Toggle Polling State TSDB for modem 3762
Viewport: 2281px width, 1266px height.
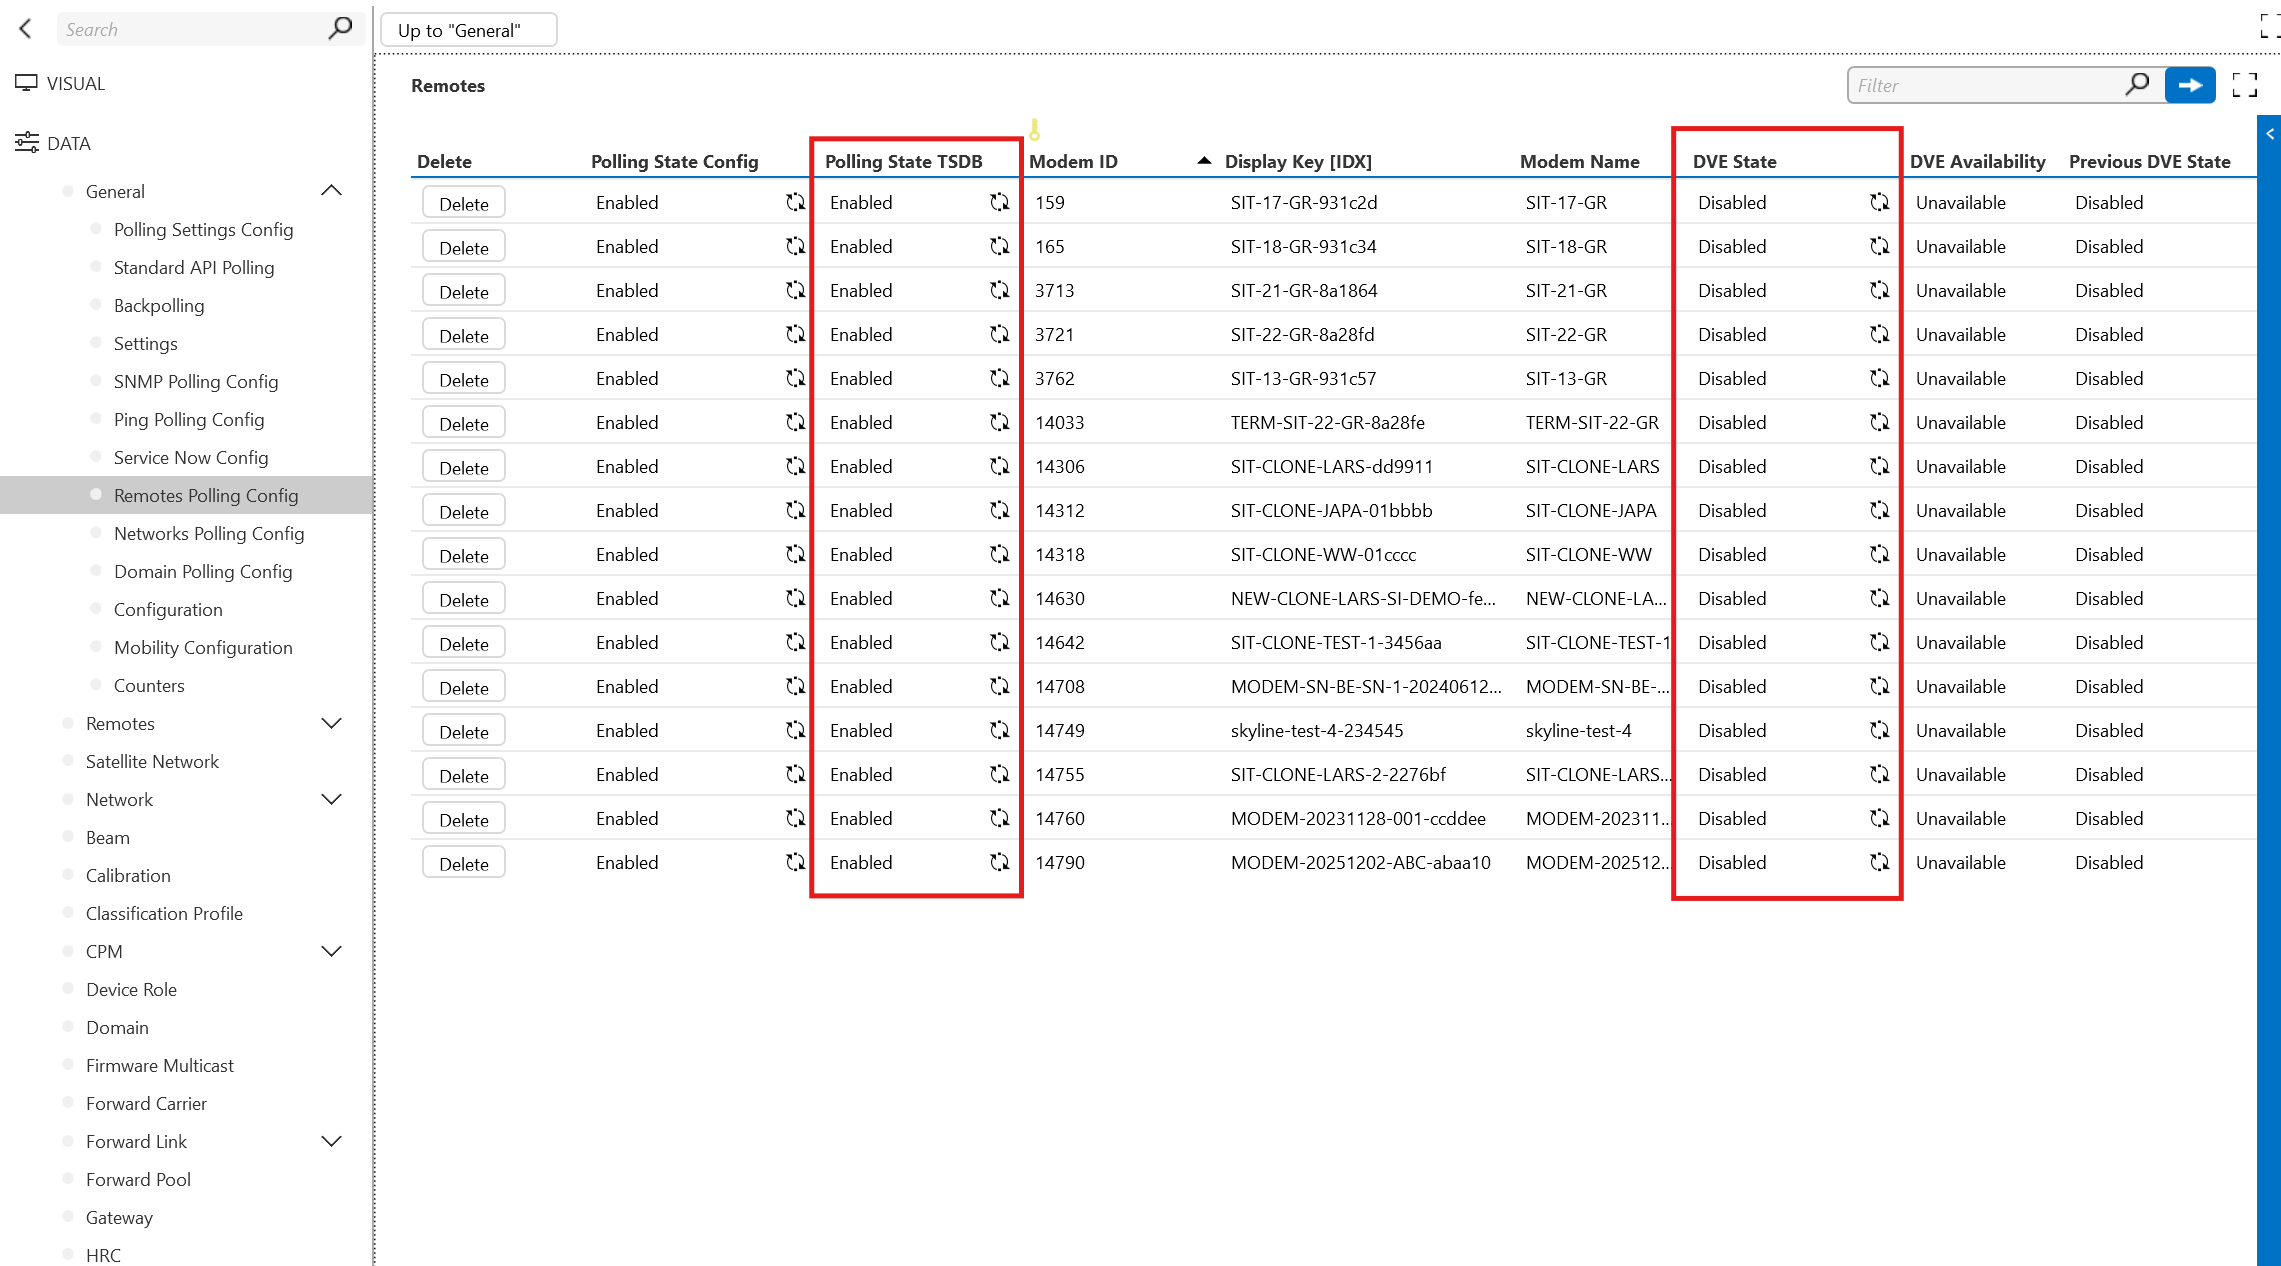tap(999, 378)
